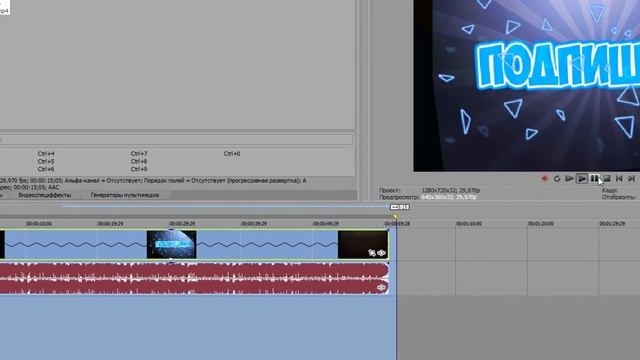This screenshot has height=360, width=640.
Task: Click the Play button in preview
Action: tap(582, 179)
